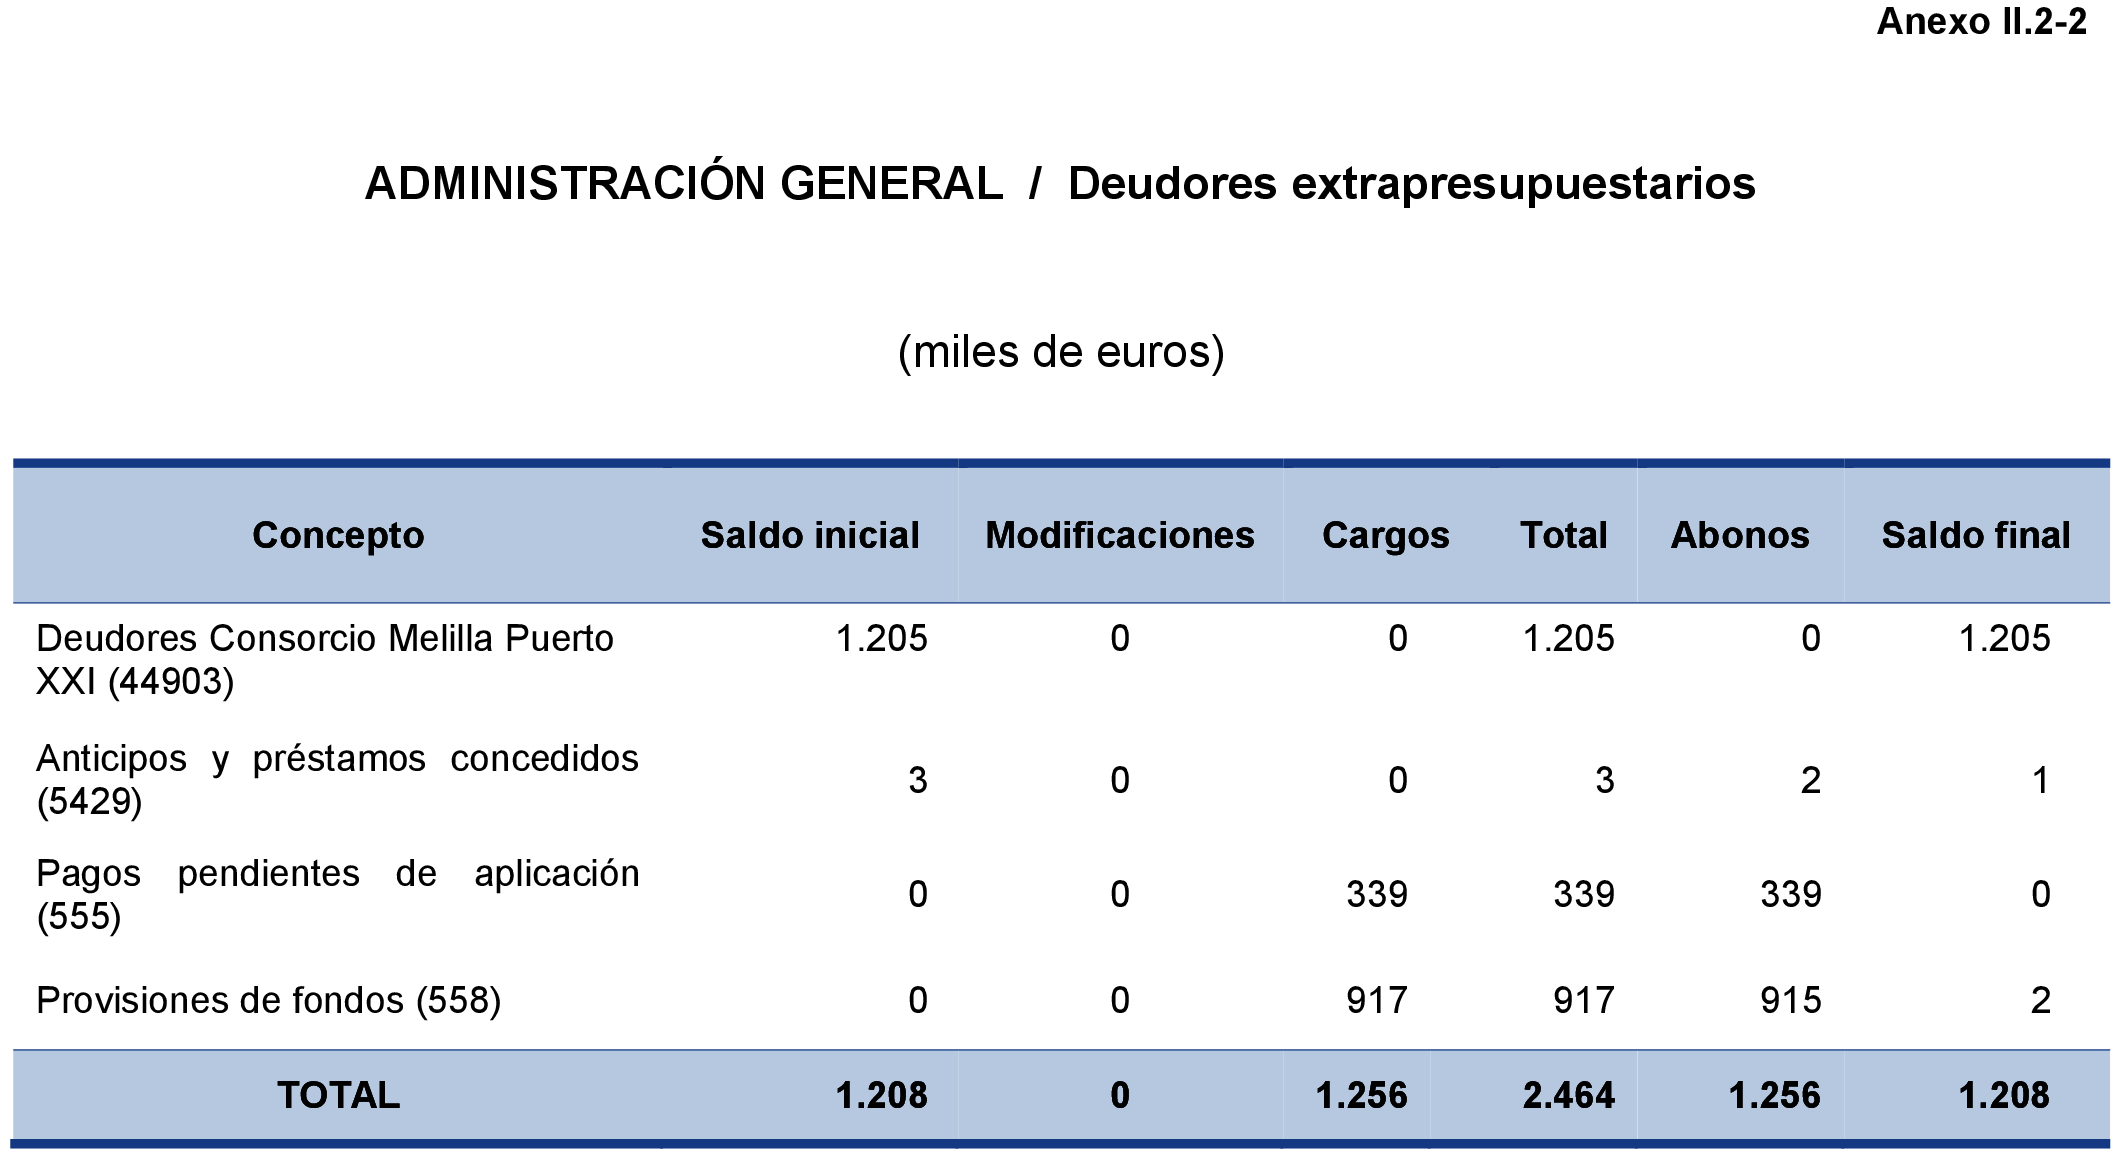Select 'Anticipos y préstamos concedidos (5429)' row label
Screen dimensions: 2116x1156
[337, 780]
